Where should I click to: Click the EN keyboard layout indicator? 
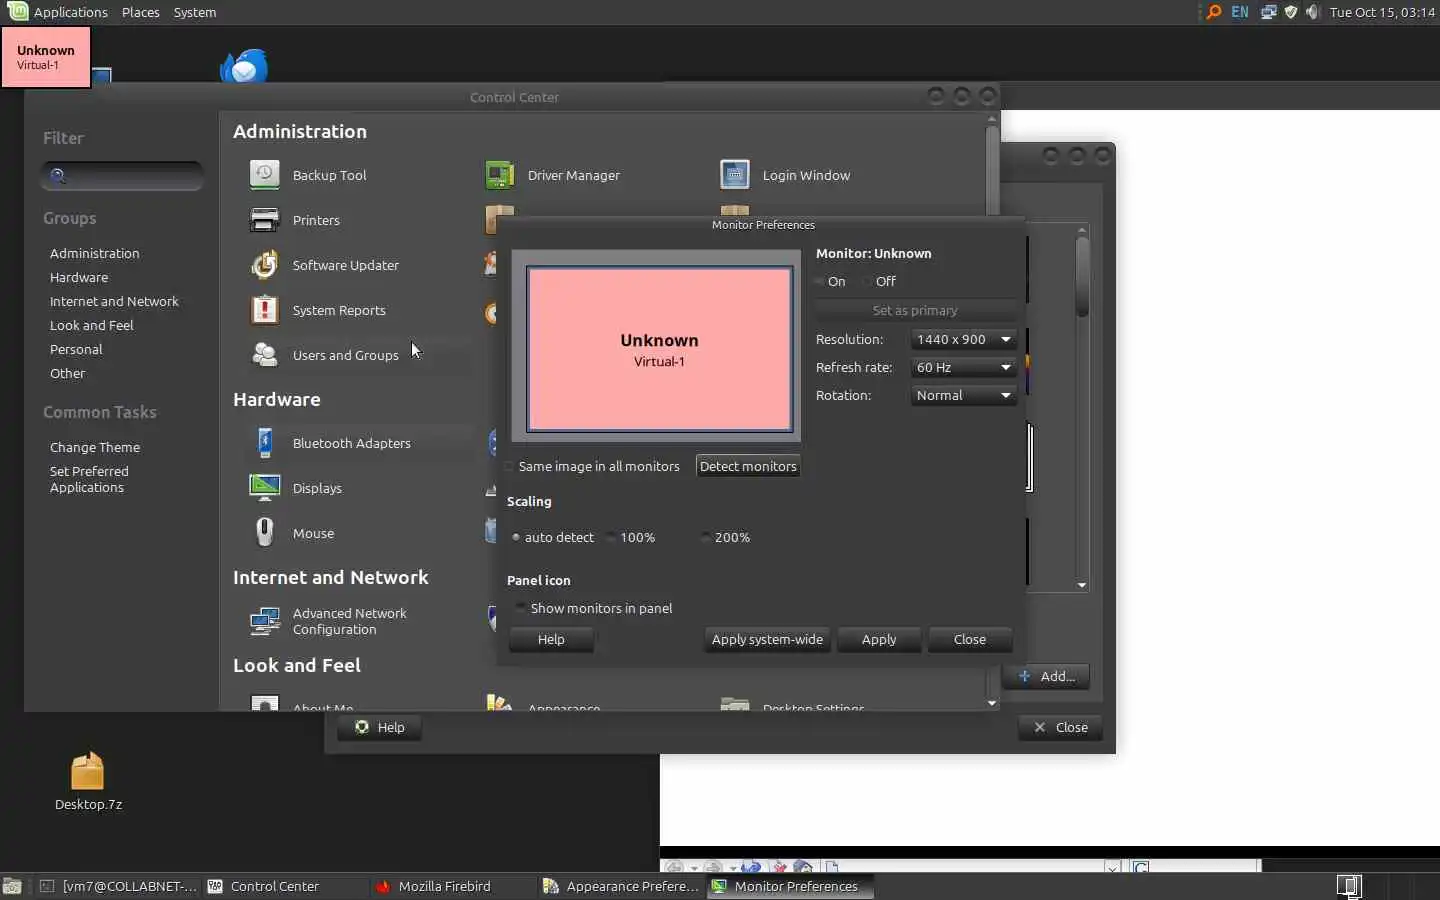click(1240, 12)
